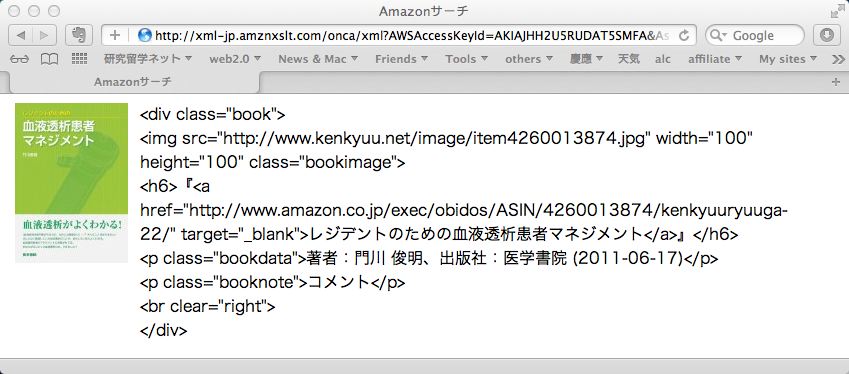This screenshot has width=849, height=374.
Task: Click the Evernote elephant toolbar icon
Action: [79, 36]
